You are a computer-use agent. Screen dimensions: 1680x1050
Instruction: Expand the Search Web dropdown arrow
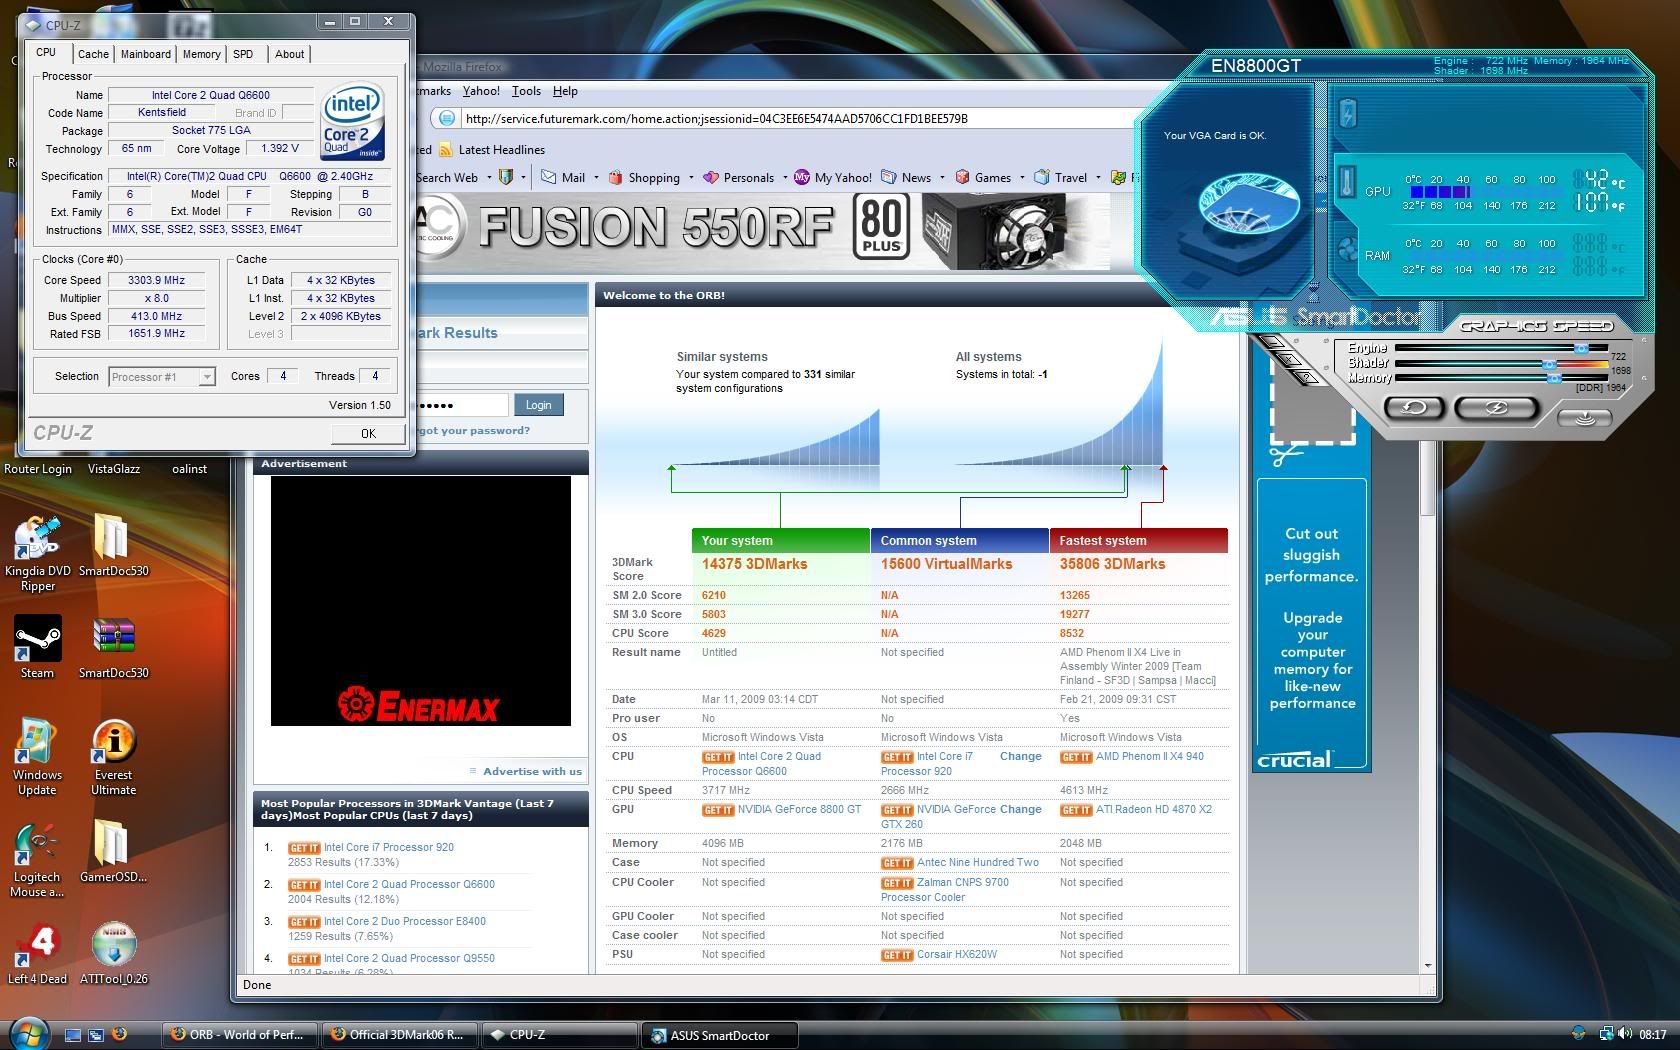pos(489,178)
